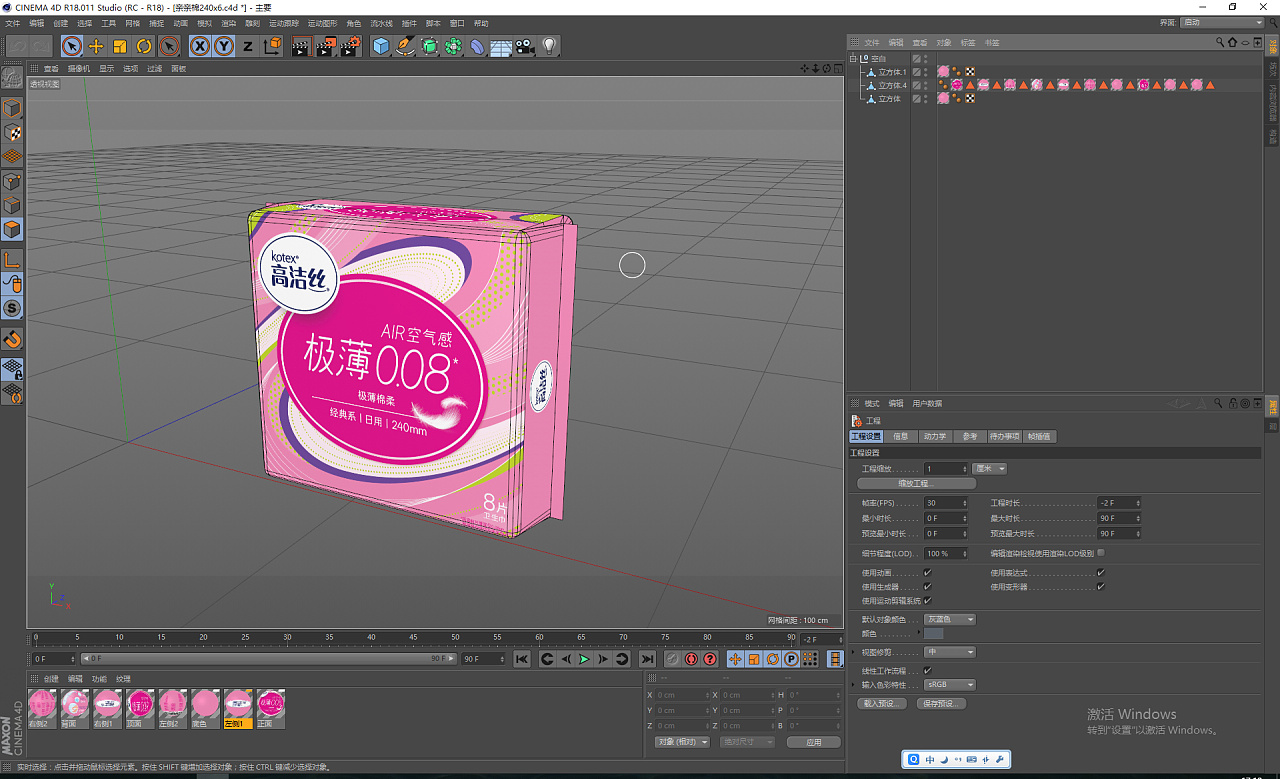Enable Polygons mode orange cube icon
Screen dimensions: 1280x779
point(12,229)
